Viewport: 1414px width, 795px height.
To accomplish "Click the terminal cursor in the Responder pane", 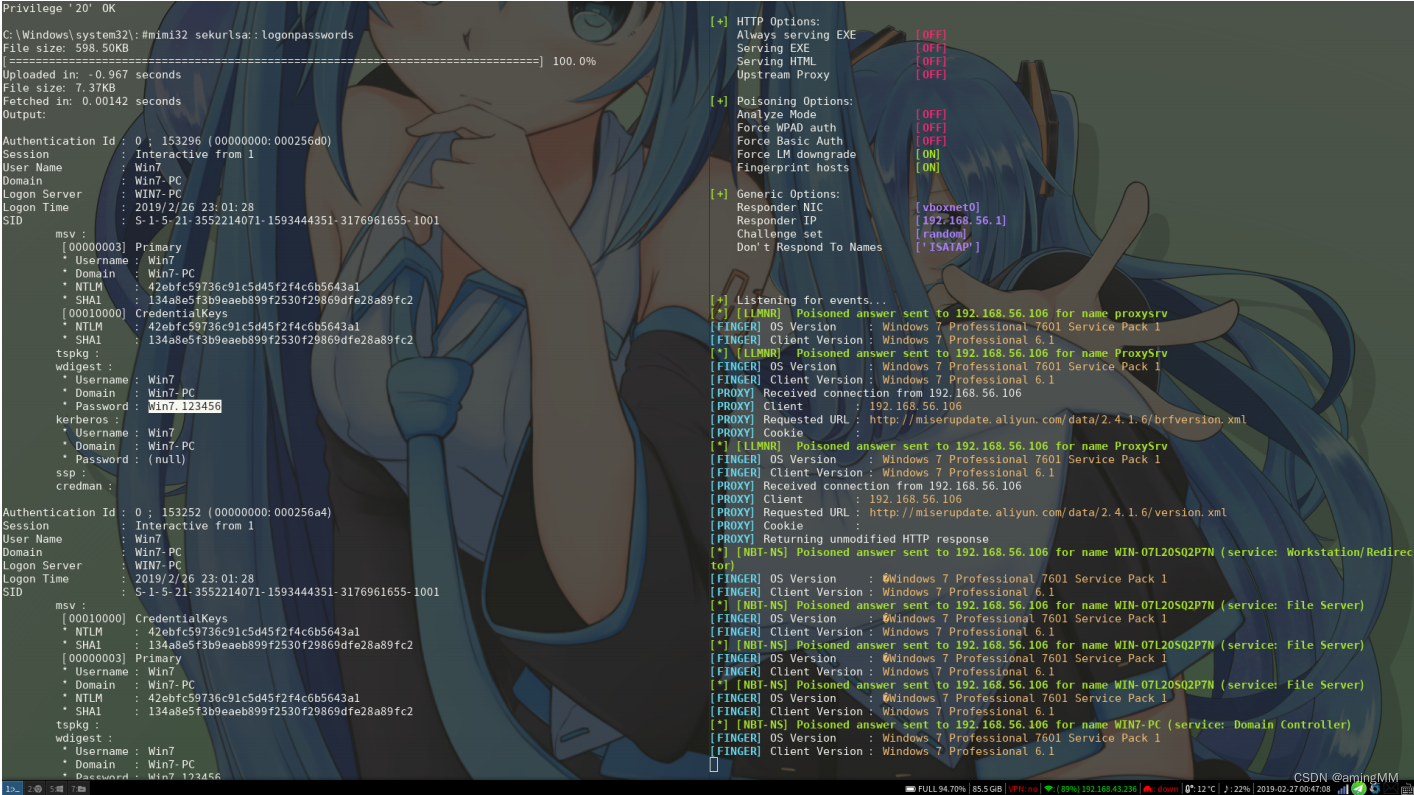I will (x=714, y=764).
